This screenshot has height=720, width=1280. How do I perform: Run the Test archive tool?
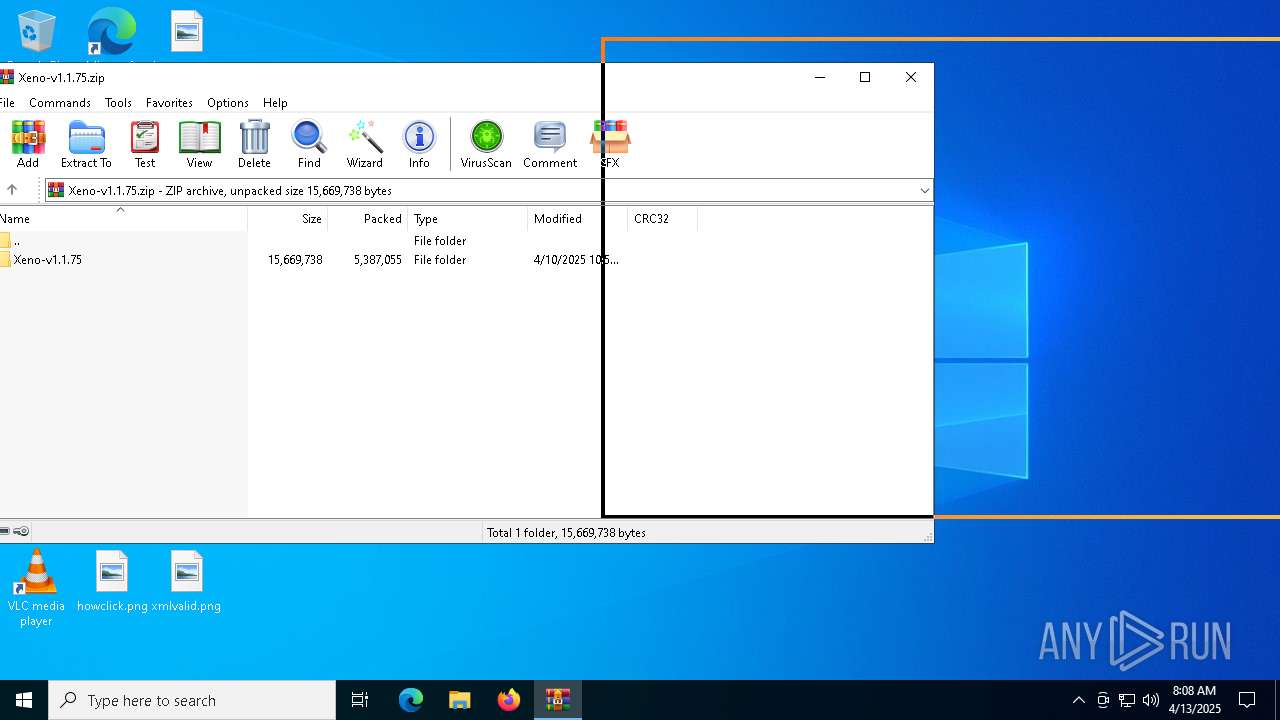(145, 144)
